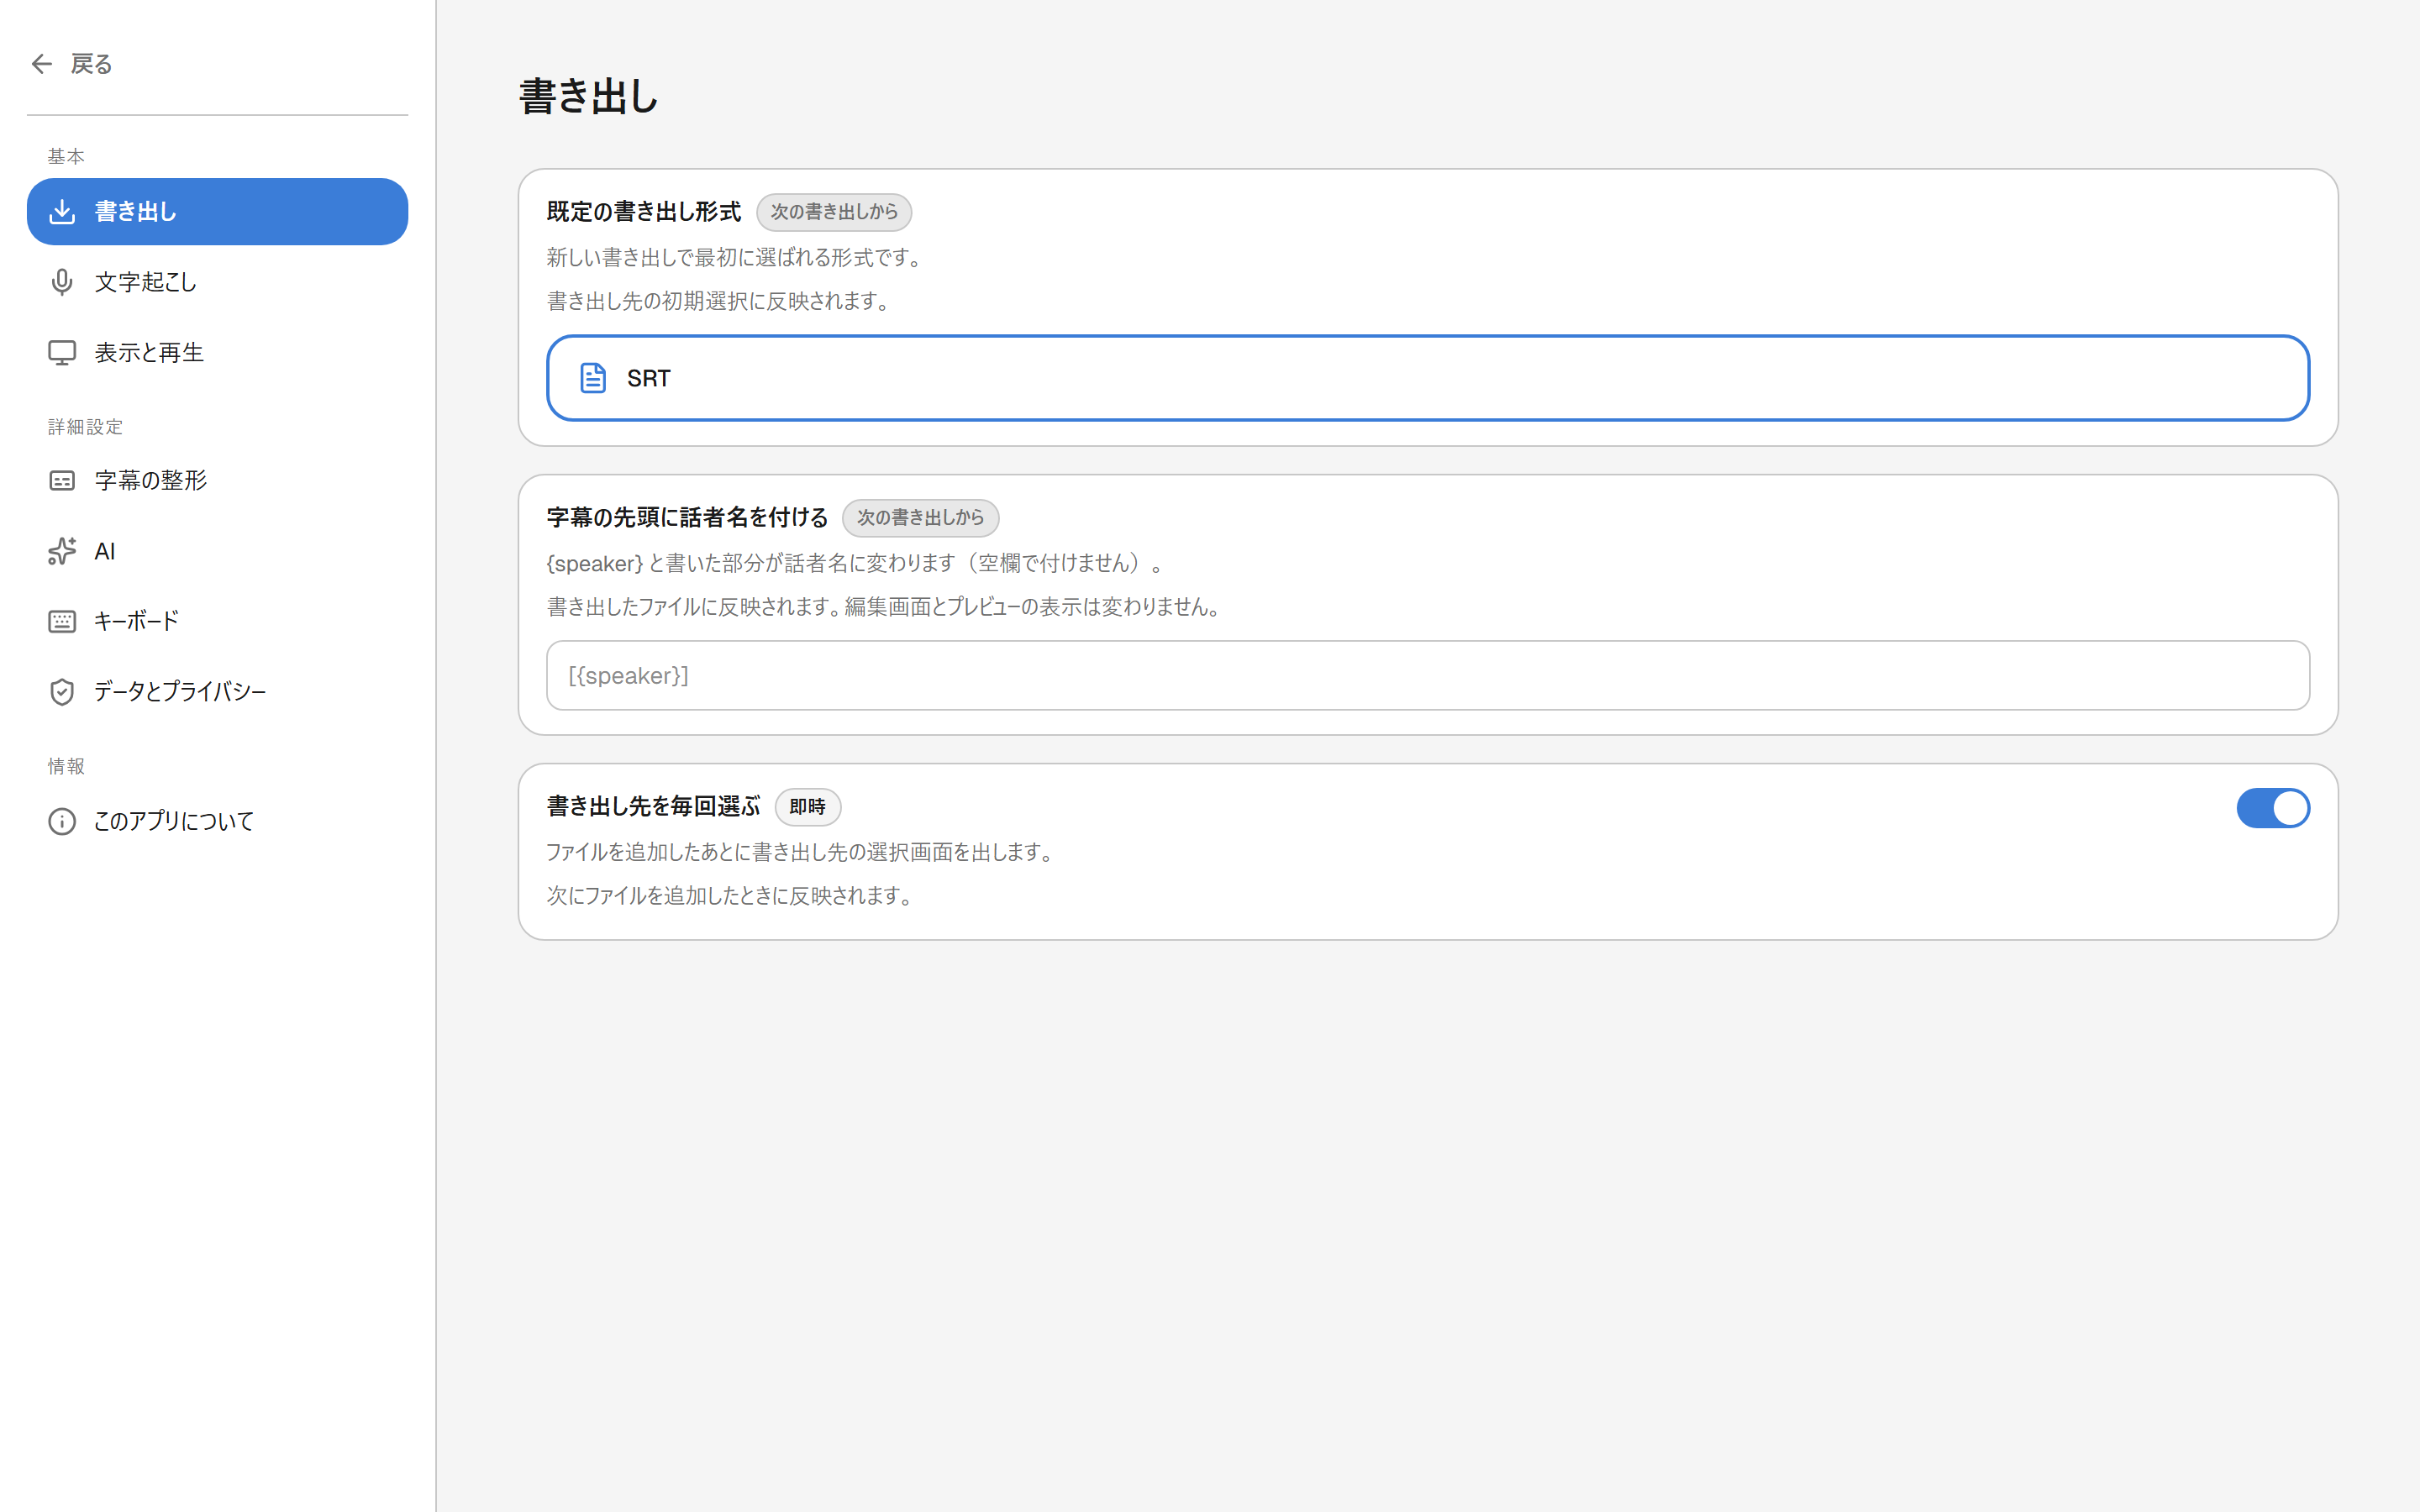Viewport: 2420px width, 1512px height.
Task: Click the back arrow icon
Action: (41, 64)
